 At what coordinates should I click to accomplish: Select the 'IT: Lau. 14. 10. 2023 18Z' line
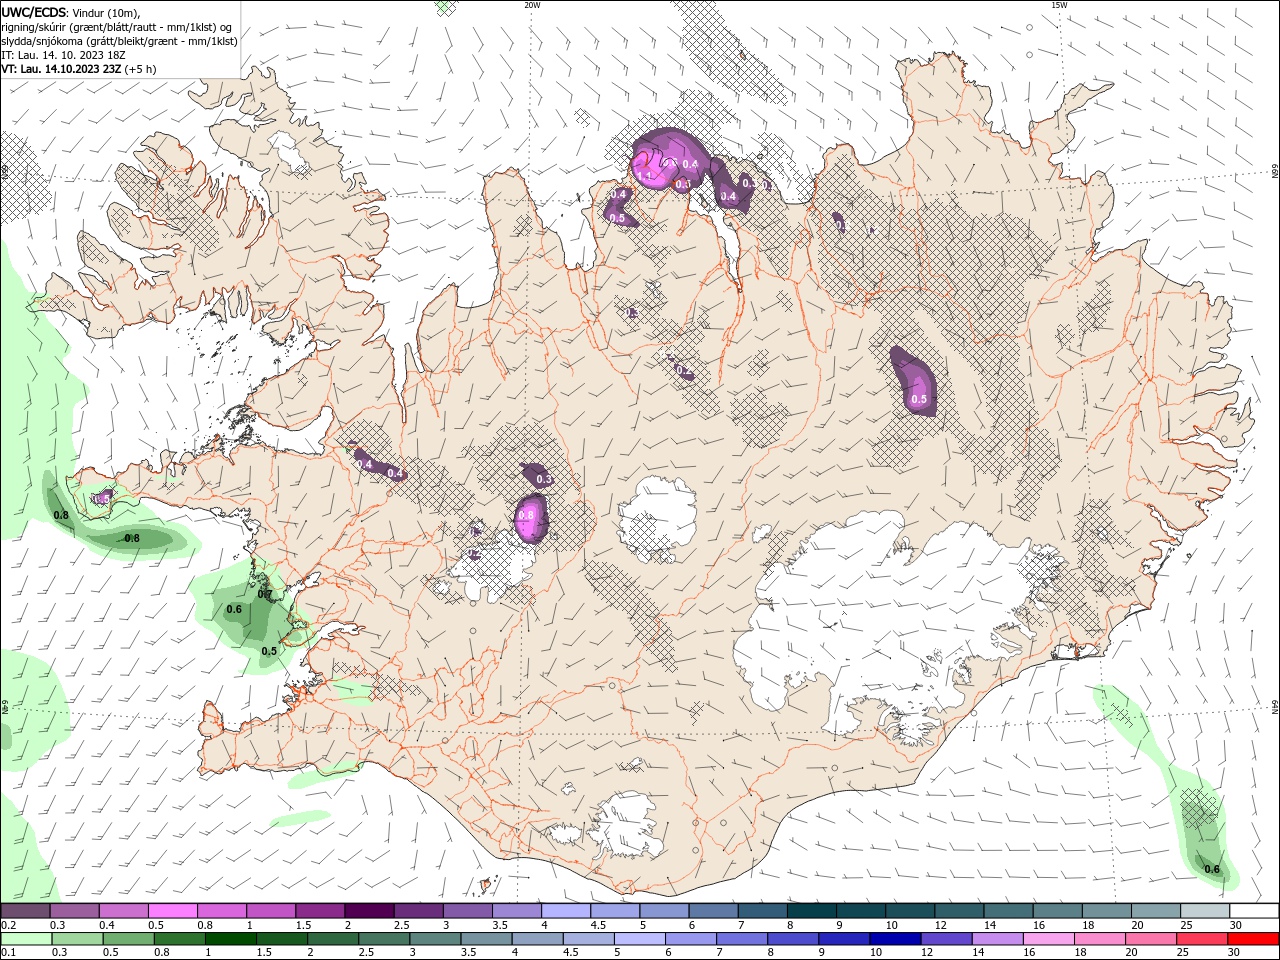click(x=65, y=55)
